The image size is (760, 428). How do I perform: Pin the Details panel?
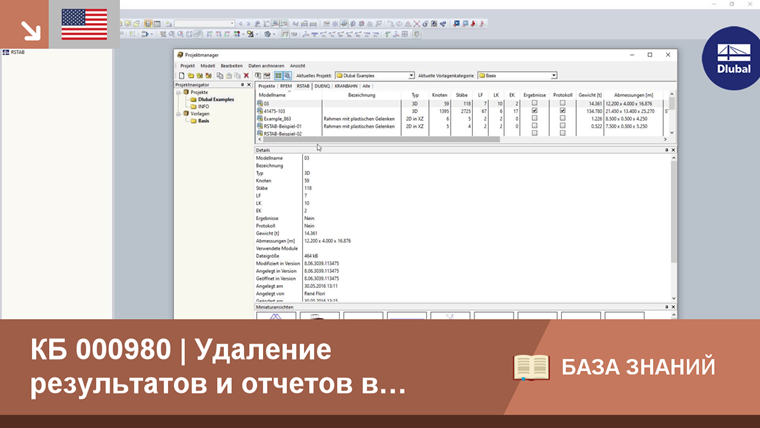pyautogui.click(x=666, y=150)
